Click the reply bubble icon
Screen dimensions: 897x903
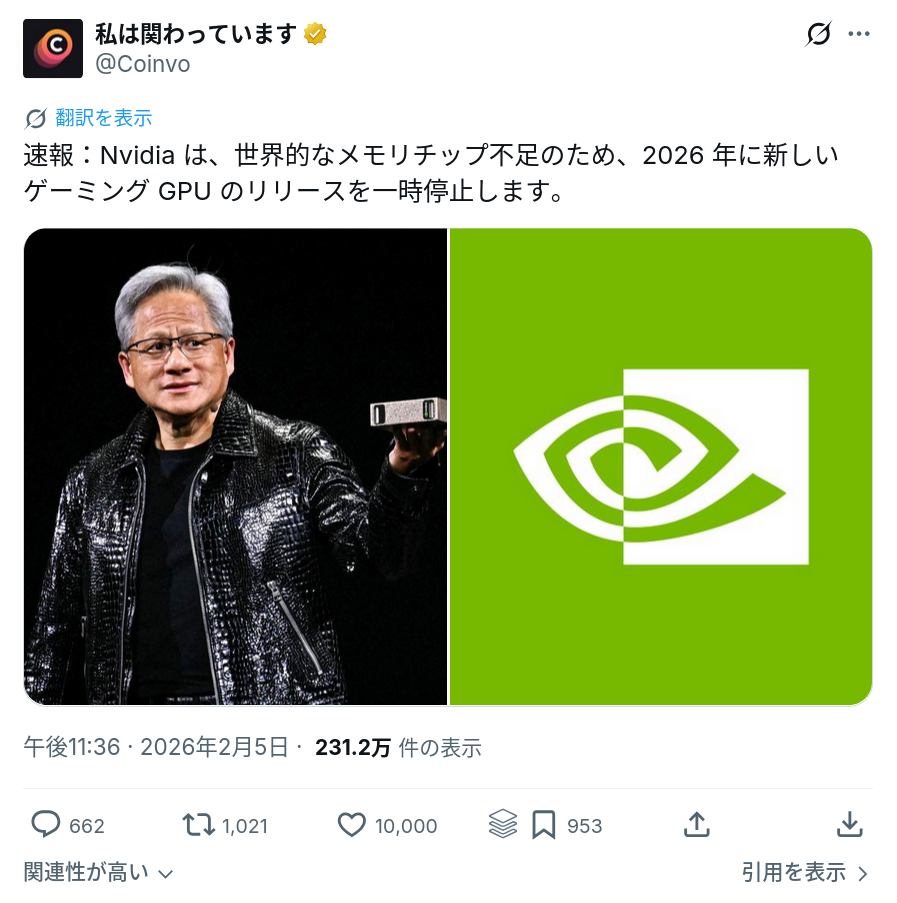pos(45,824)
